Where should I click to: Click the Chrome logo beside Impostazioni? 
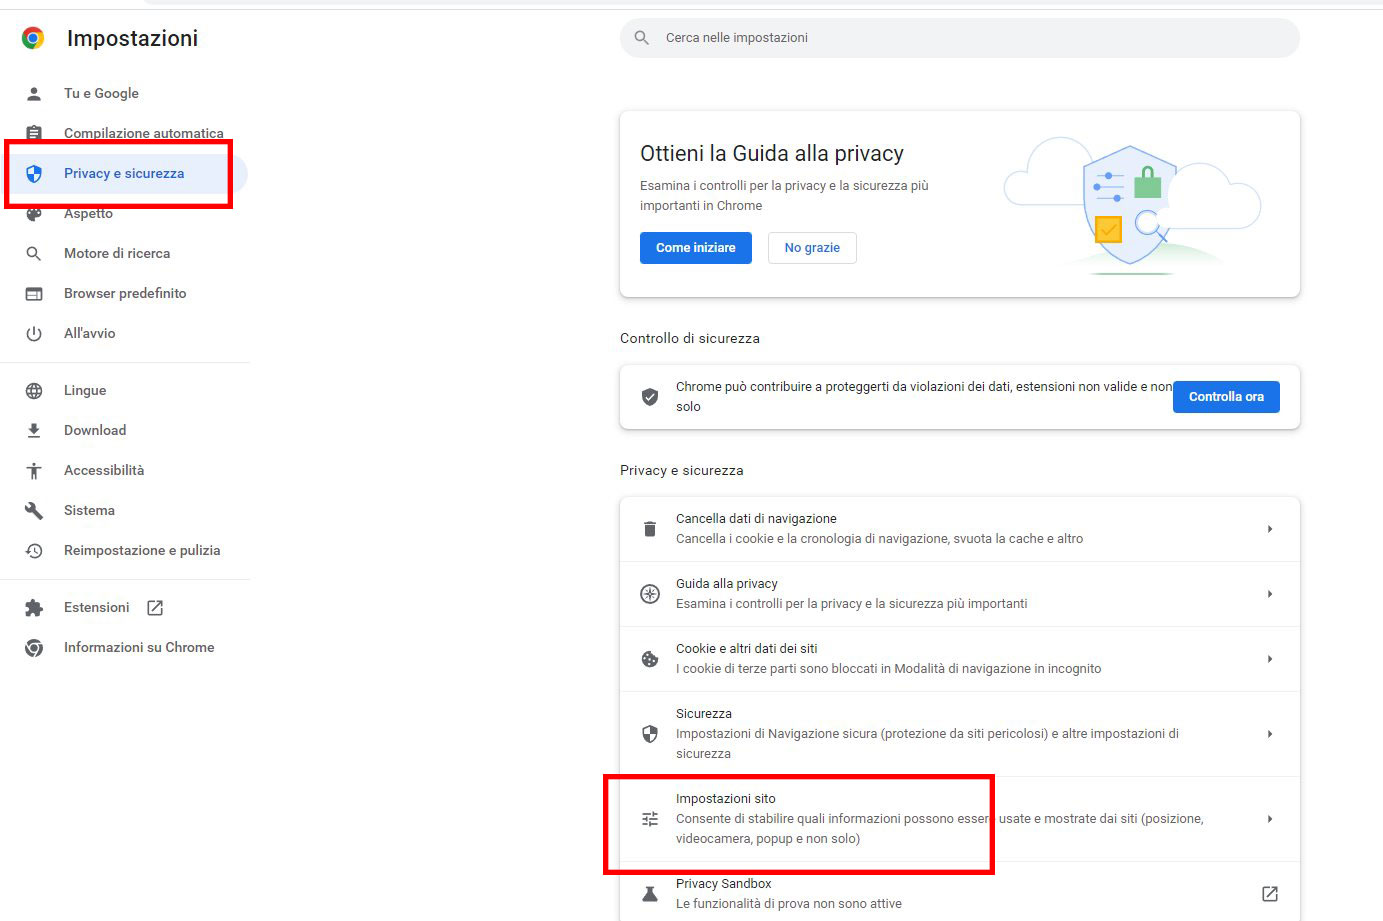pos(33,38)
